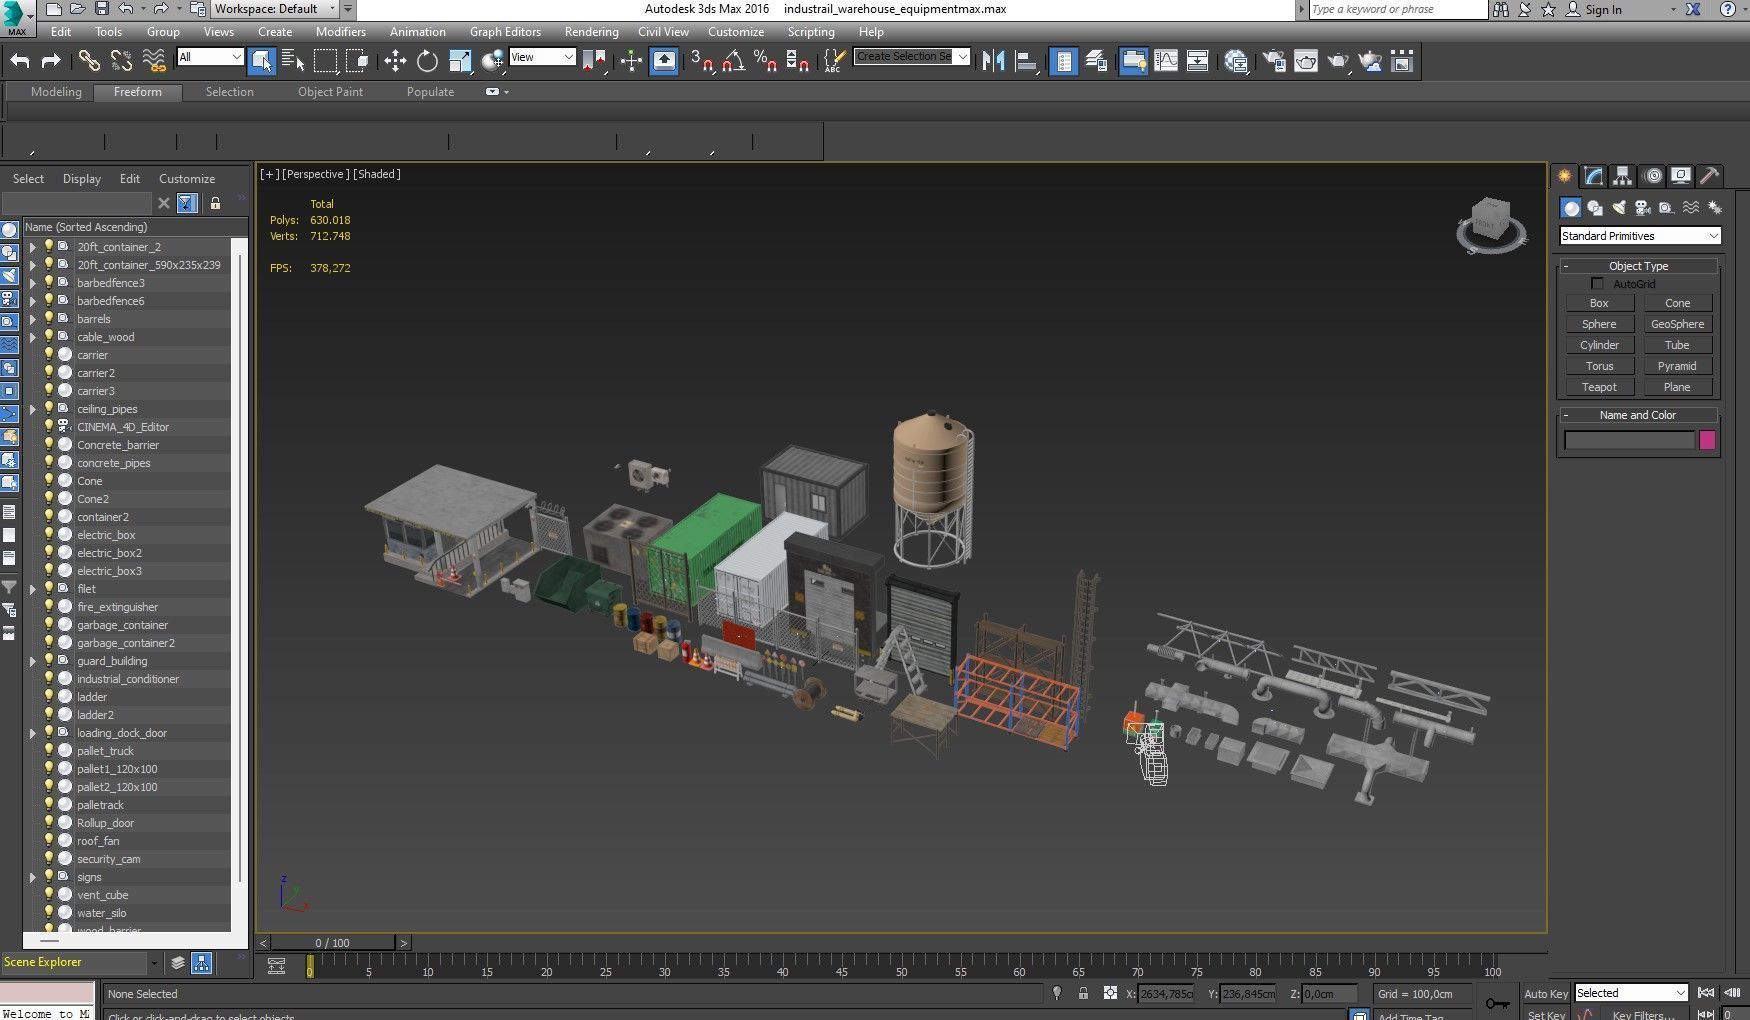Open Rendered Frame Window

coord(1306,61)
